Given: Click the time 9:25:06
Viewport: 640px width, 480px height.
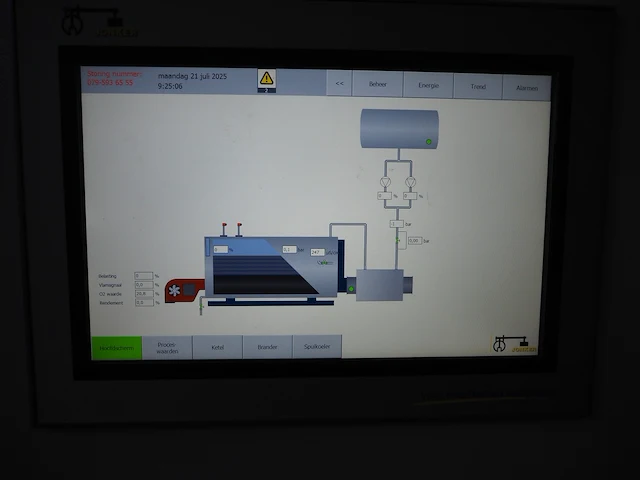Looking at the screenshot, I should (170, 86).
